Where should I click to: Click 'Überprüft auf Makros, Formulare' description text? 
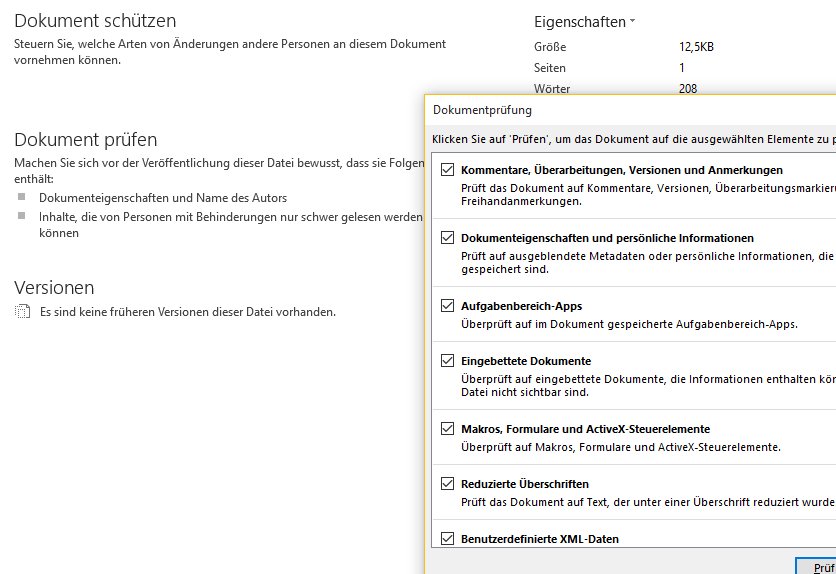(621, 447)
